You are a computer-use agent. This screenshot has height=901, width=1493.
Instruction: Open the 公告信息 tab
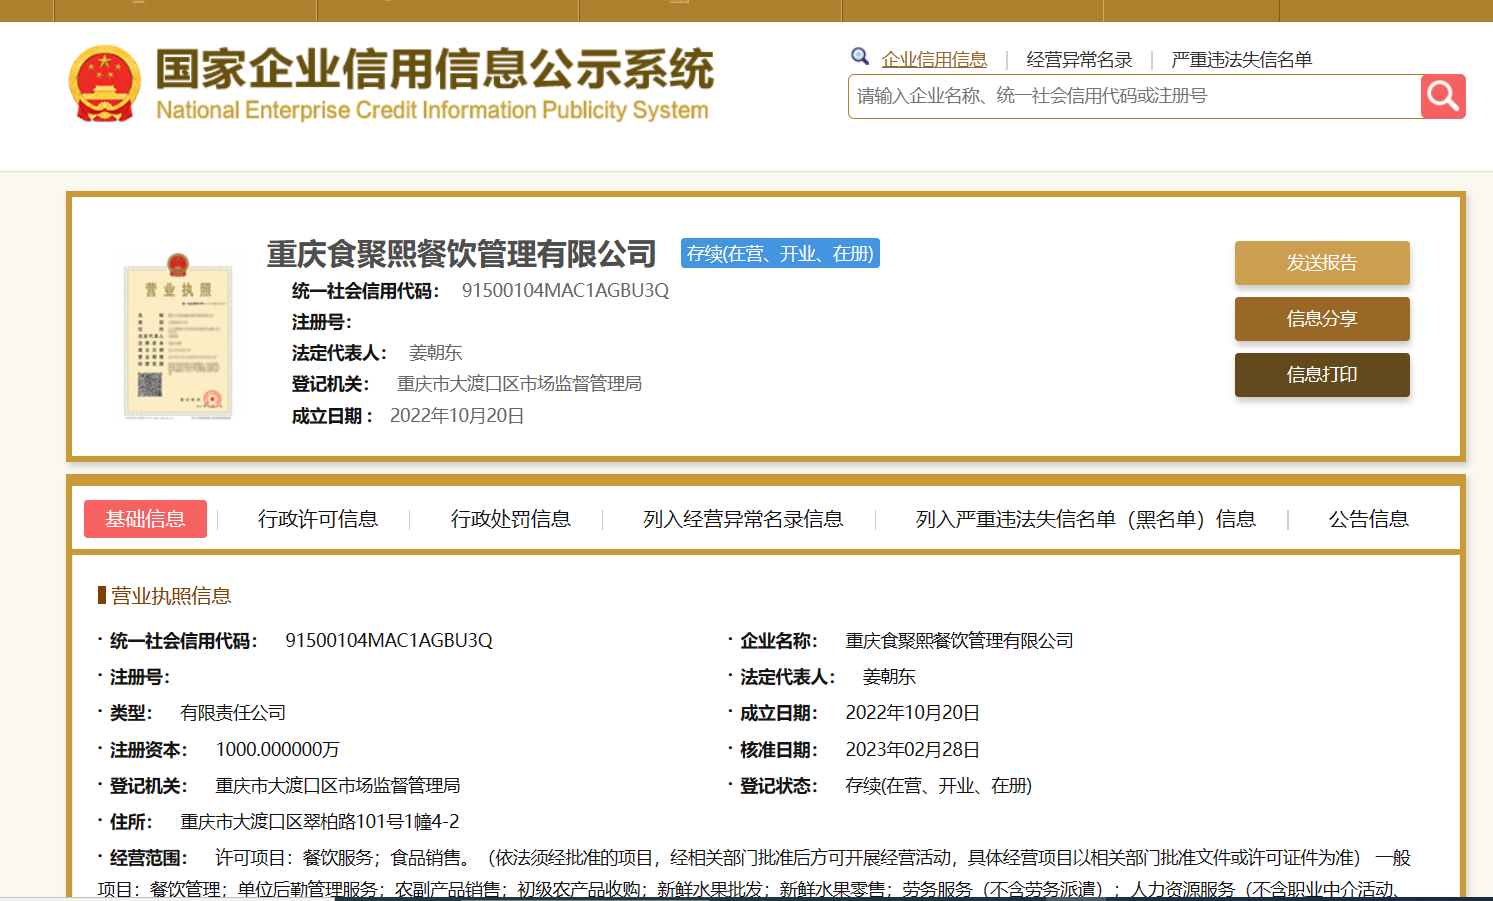pyautogui.click(x=1369, y=519)
